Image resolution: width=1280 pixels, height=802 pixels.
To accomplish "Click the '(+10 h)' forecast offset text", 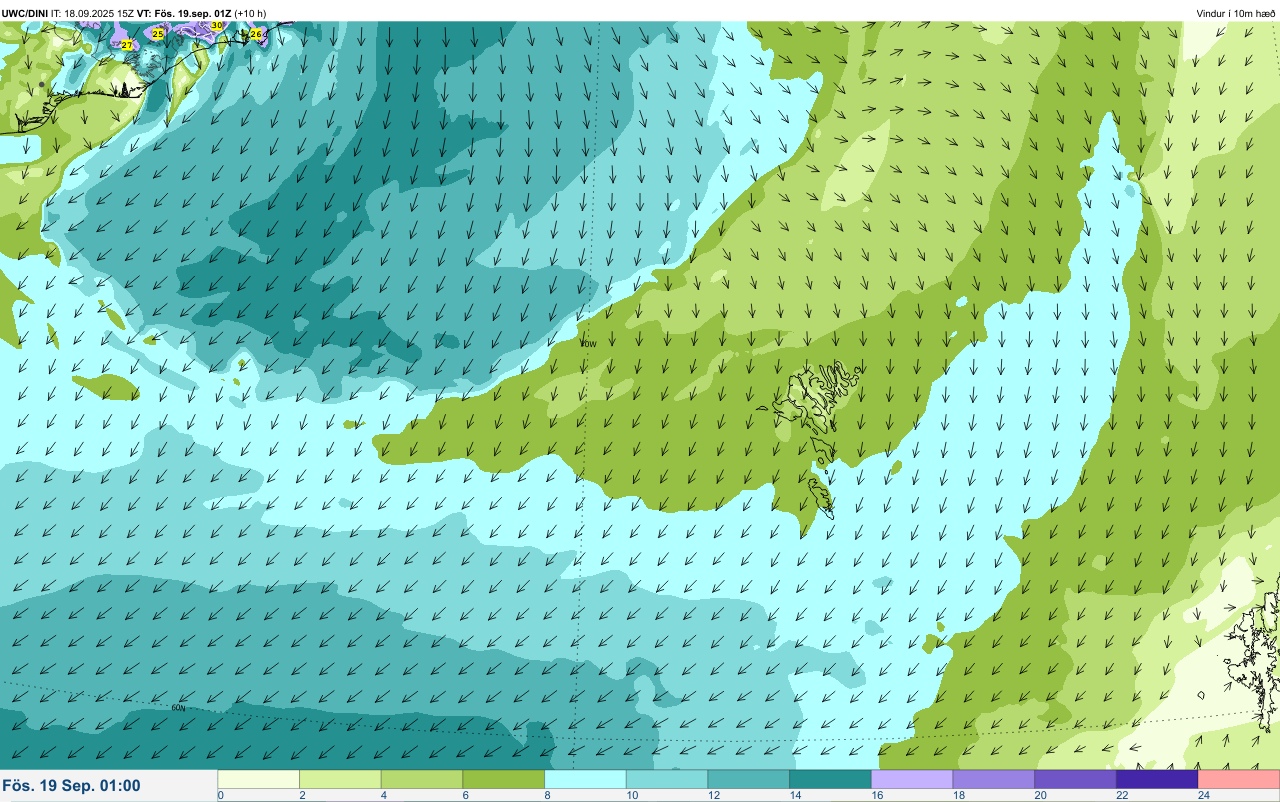I will point(250,13).
